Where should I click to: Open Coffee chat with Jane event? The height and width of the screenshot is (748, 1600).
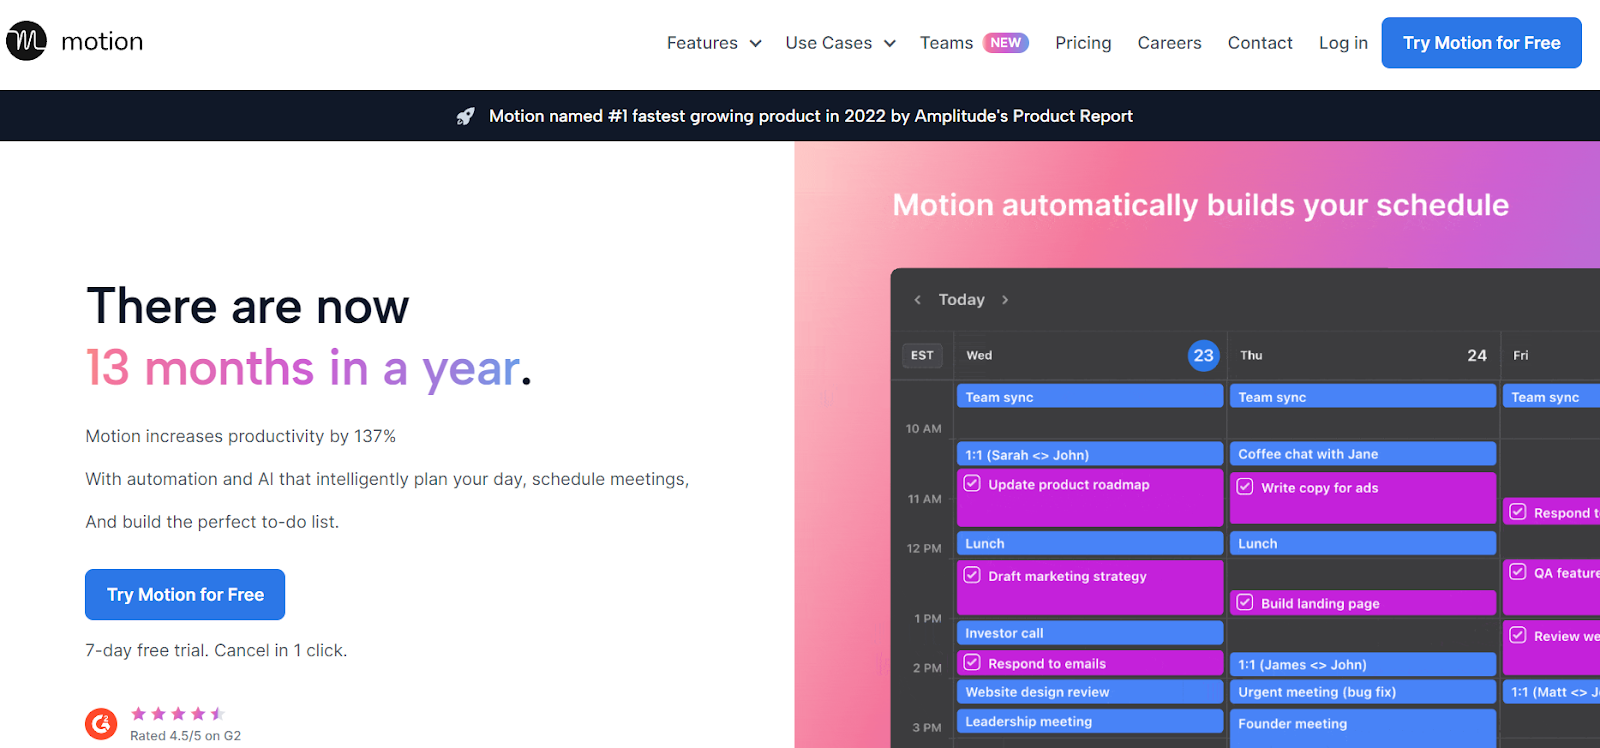(1363, 454)
